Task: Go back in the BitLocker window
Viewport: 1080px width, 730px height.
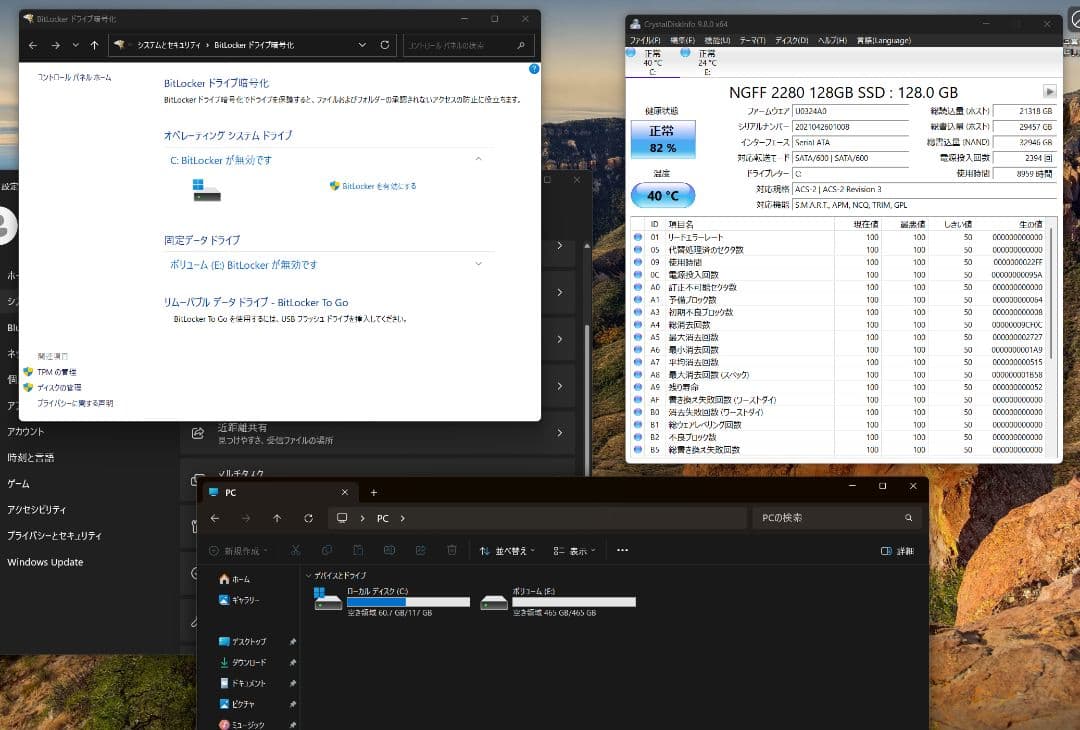Action: click(x=33, y=45)
